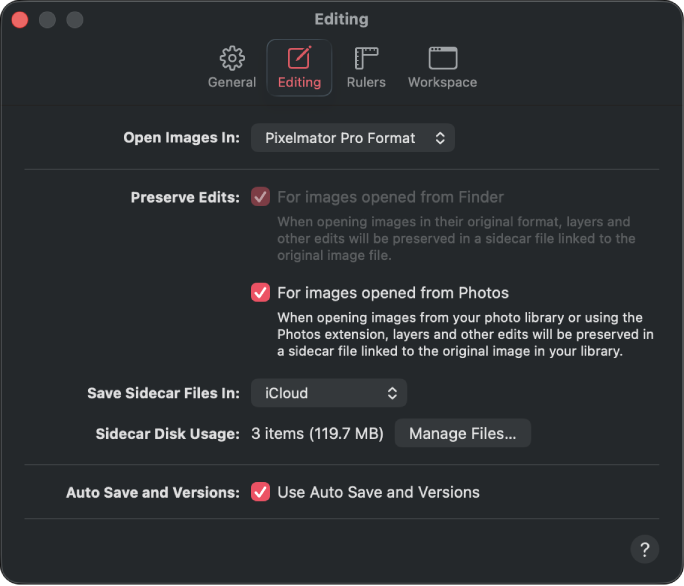This screenshot has width=684, height=586.
Task: Open the Open Images In dropdown
Action: click(352, 138)
